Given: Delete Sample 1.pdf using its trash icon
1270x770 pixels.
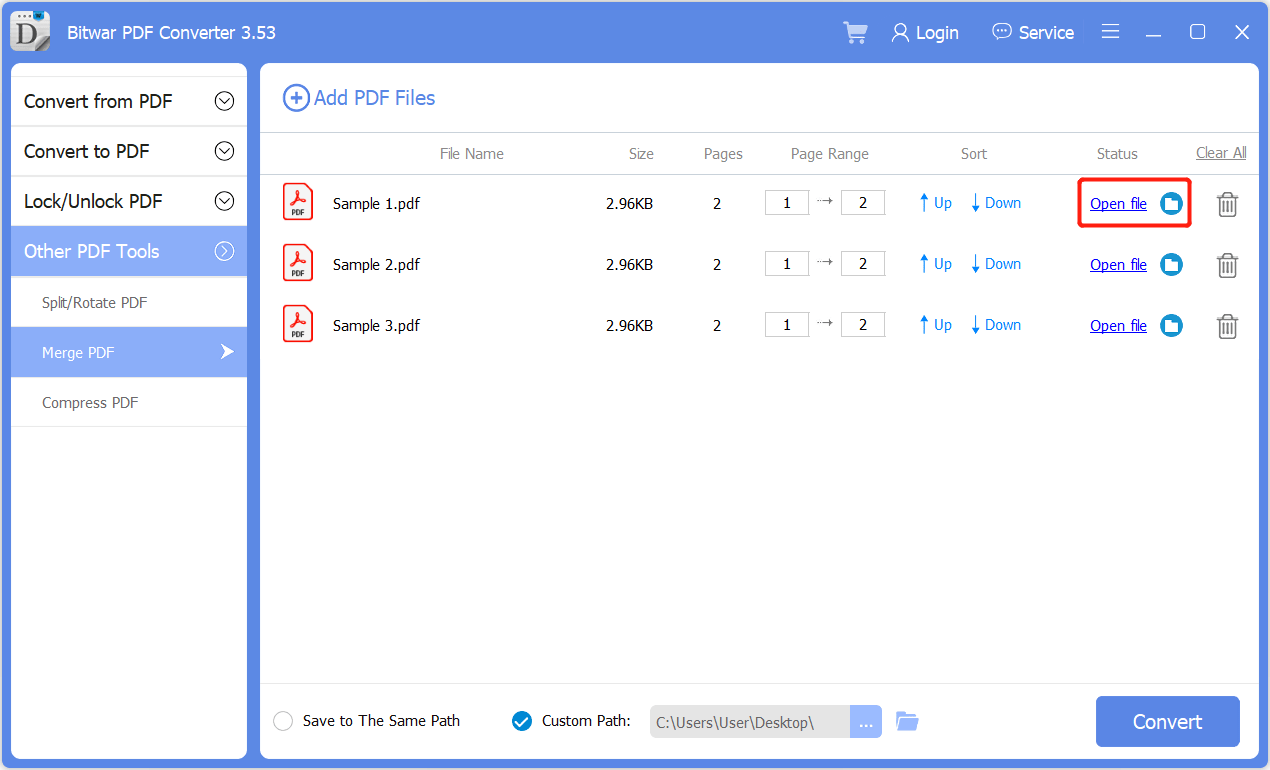Looking at the screenshot, I should click(x=1227, y=203).
